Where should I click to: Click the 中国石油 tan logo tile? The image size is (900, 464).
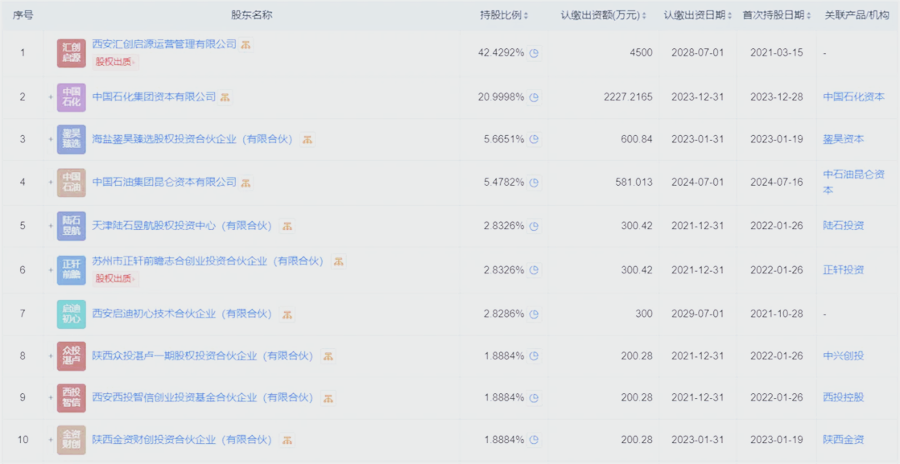71,183
